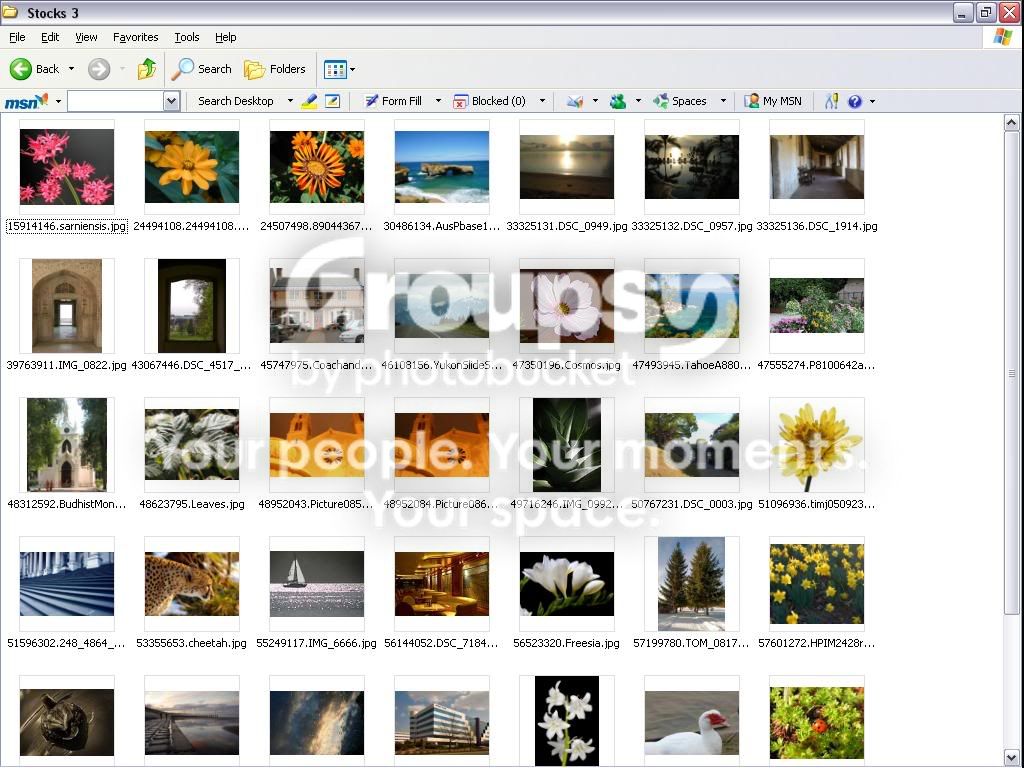Image resolution: width=1024 pixels, height=768 pixels.
Task: Select the 53355653.cheetah.jpg thumbnail
Action: (192, 584)
